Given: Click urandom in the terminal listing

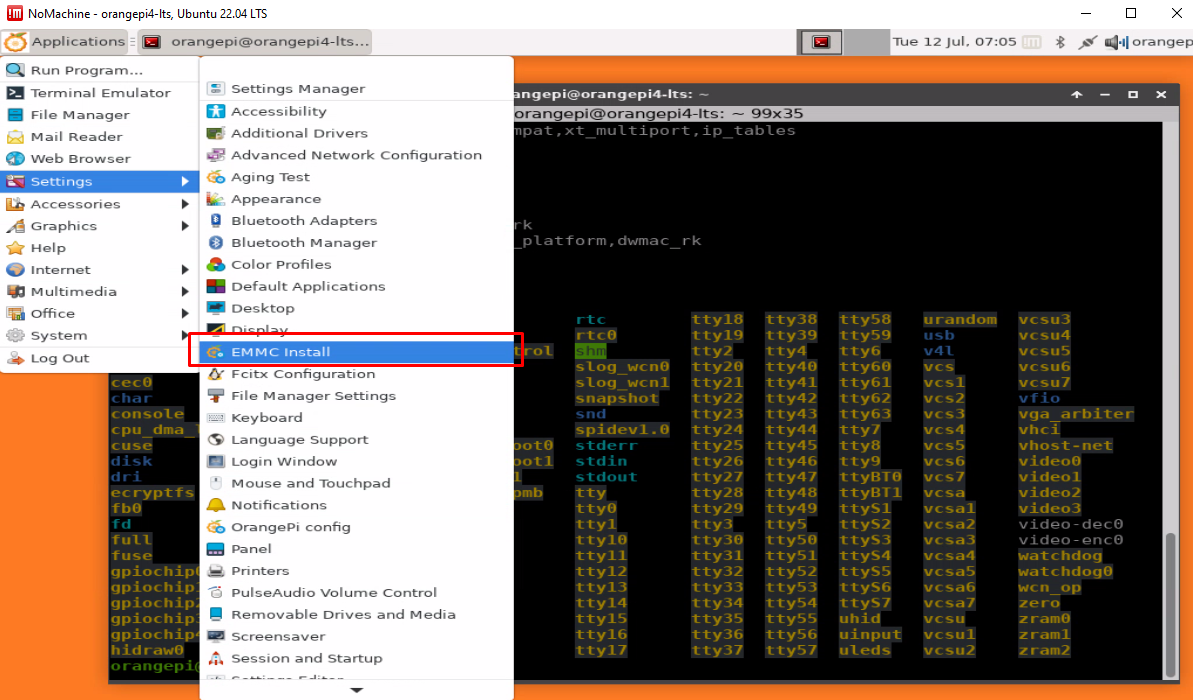Looking at the screenshot, I should click(x=960, y=320).
